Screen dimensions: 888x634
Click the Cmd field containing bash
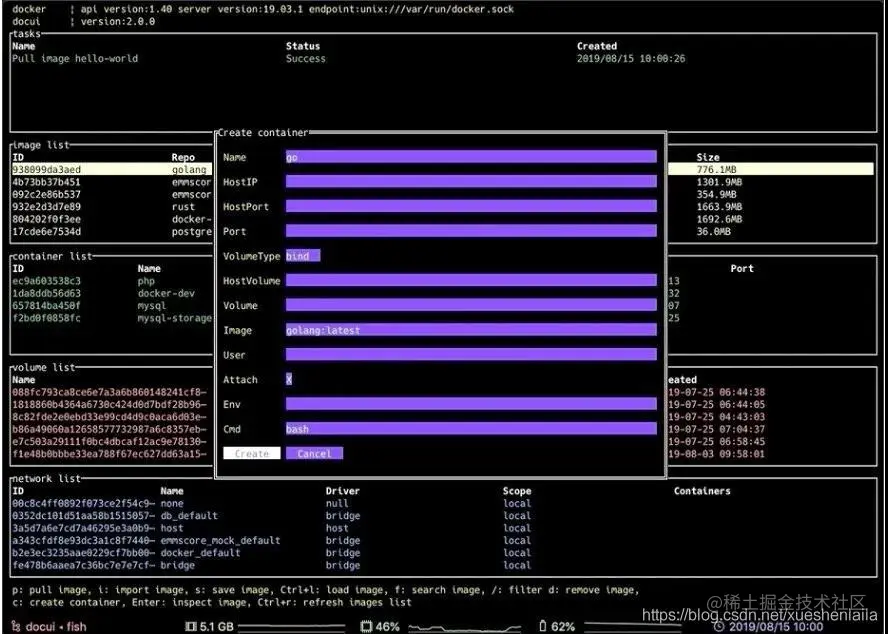tap(471, 429)
